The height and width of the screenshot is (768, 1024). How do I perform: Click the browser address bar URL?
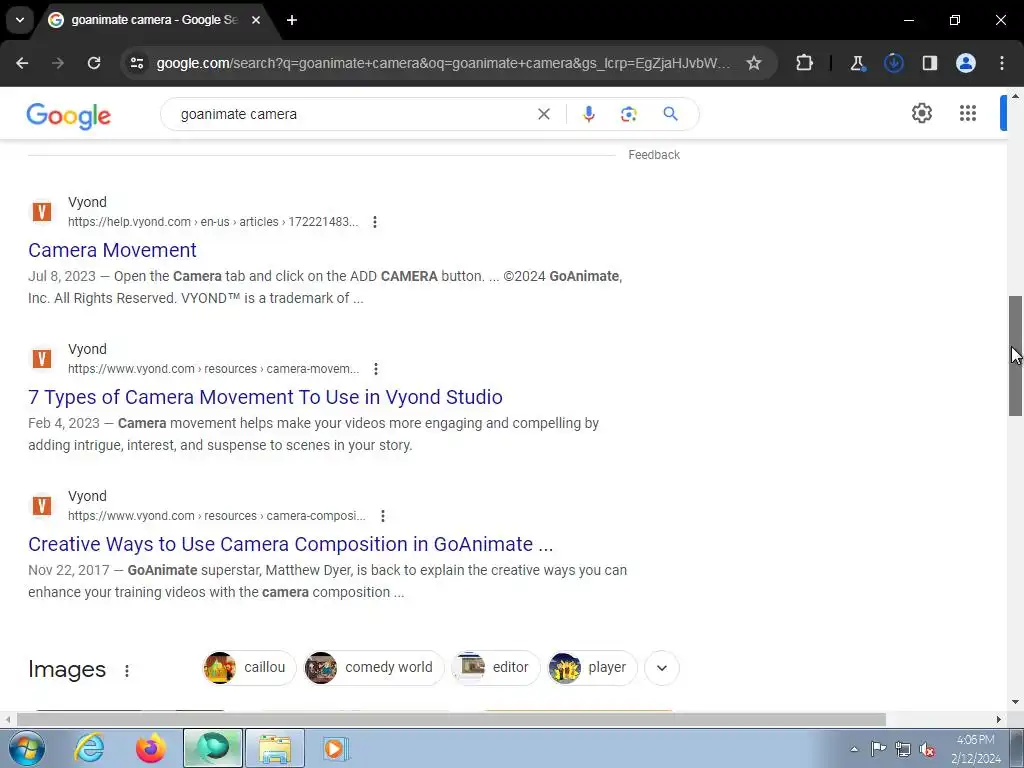tap(443, 63)
